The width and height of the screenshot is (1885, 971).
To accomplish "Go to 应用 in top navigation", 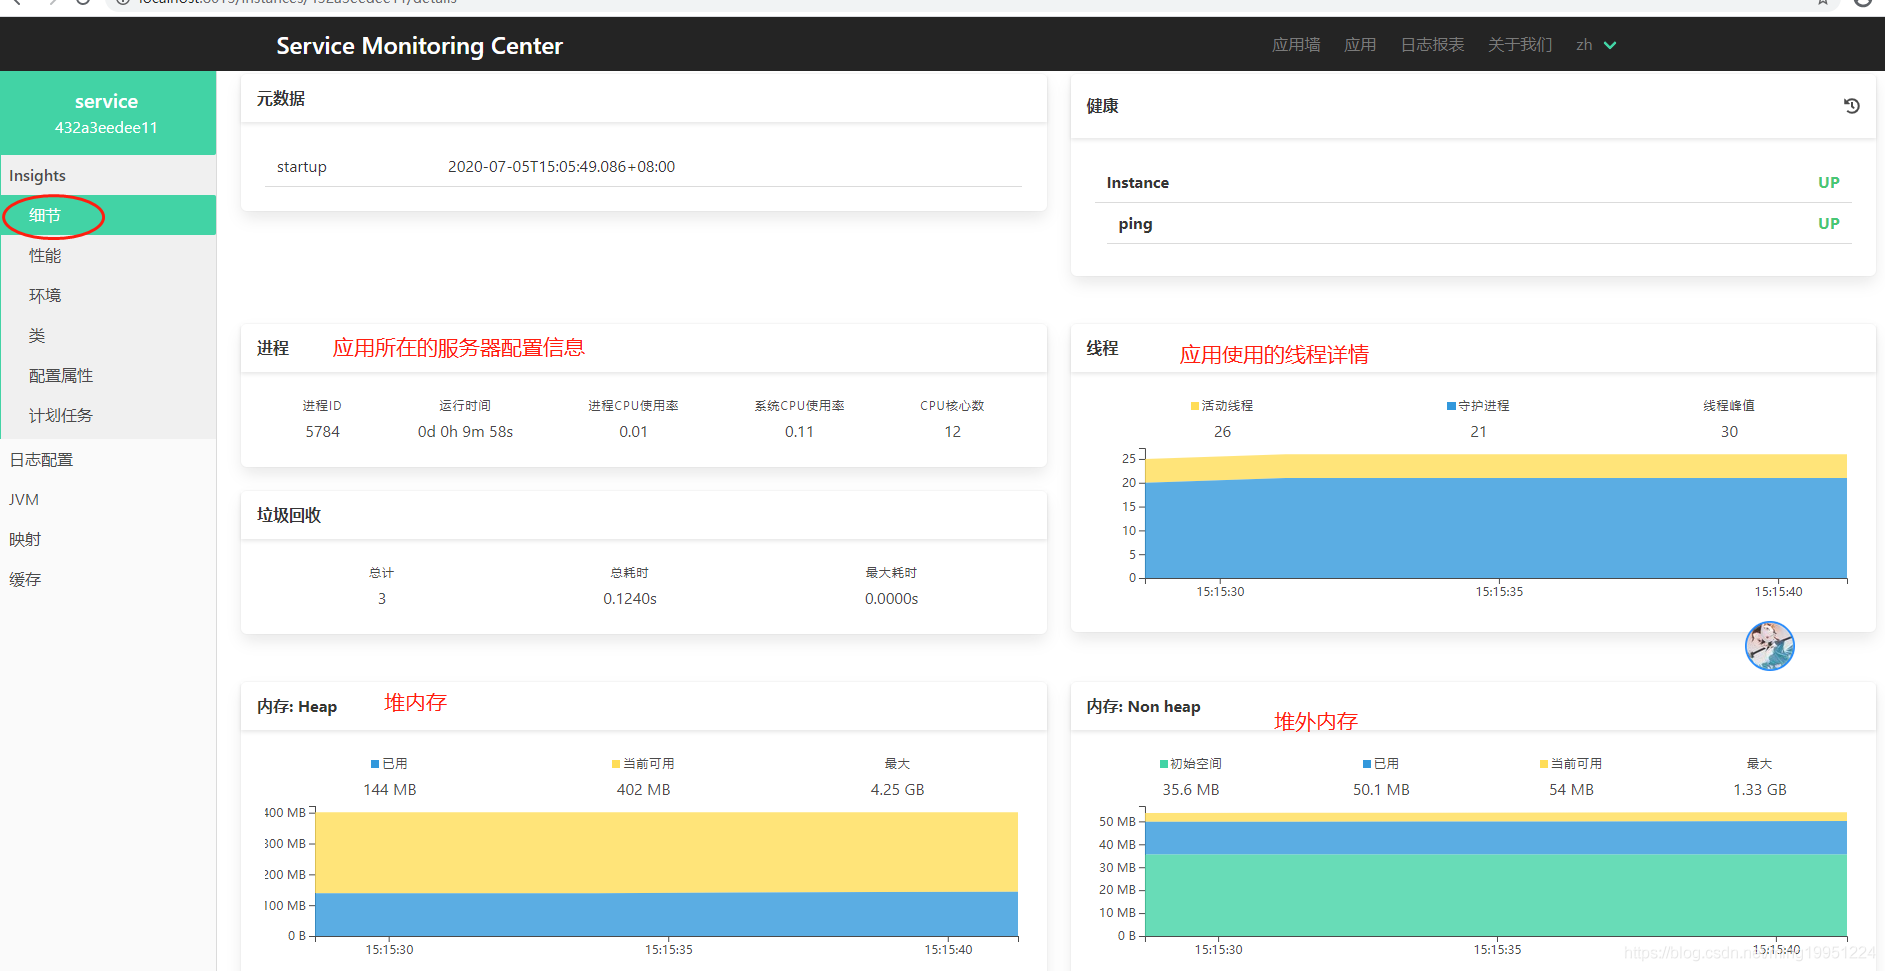I will point(1359,45).
